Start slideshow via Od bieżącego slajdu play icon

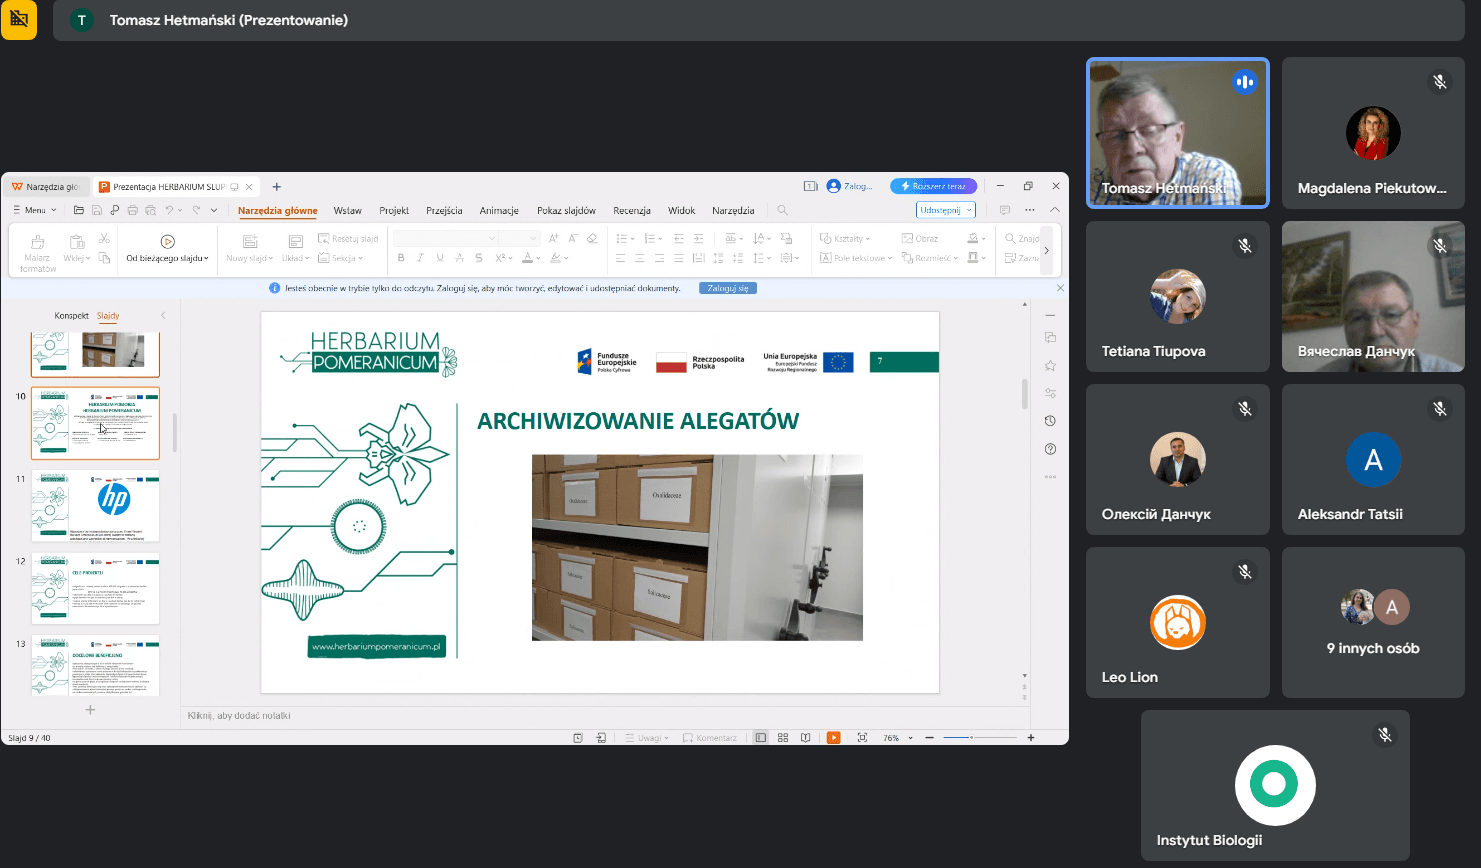tap(167, 241)
